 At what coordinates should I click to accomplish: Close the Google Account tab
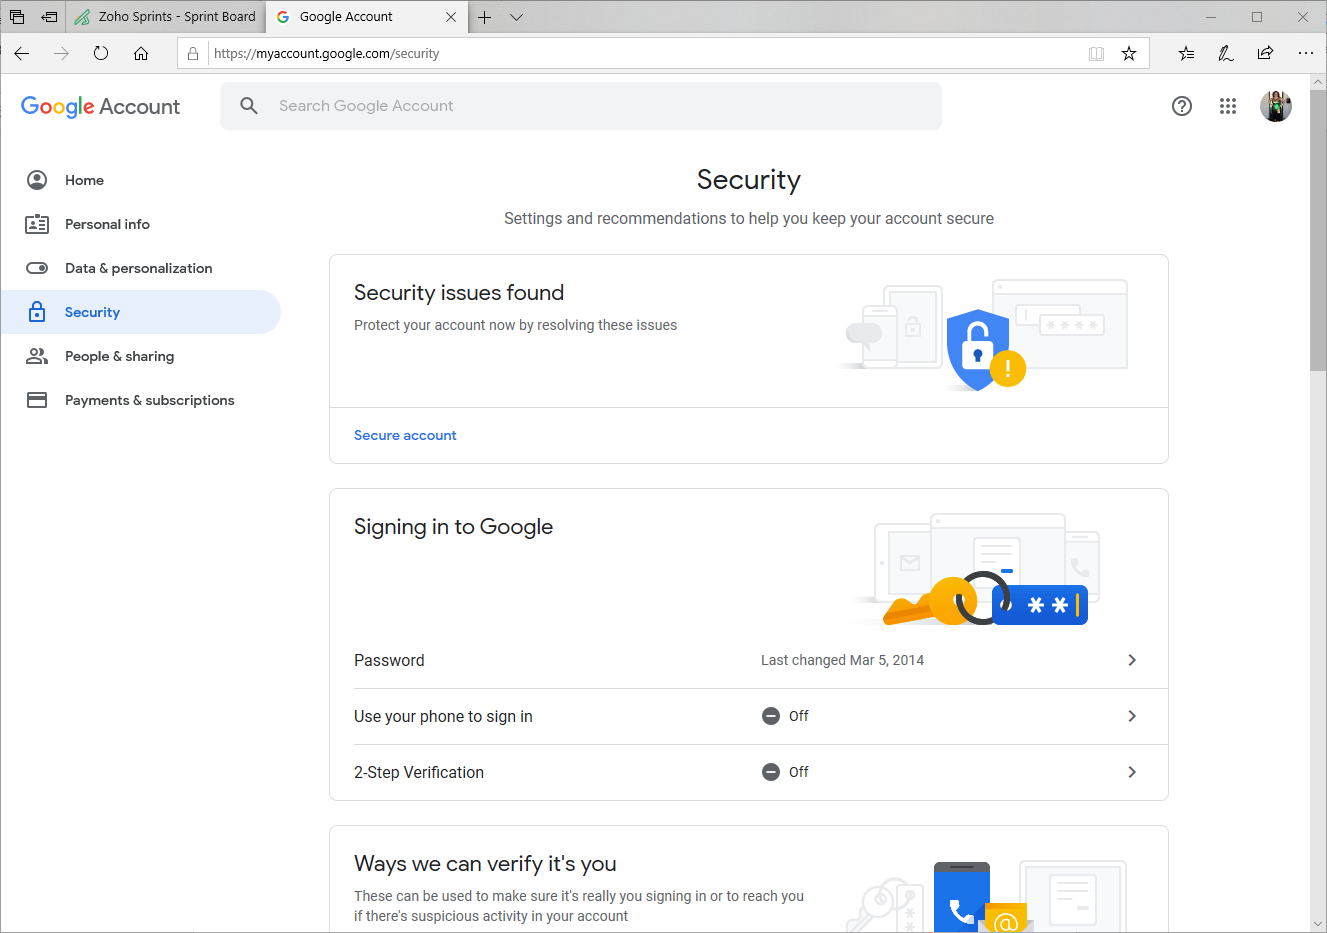pyautogui.click(x=451, y=17)
